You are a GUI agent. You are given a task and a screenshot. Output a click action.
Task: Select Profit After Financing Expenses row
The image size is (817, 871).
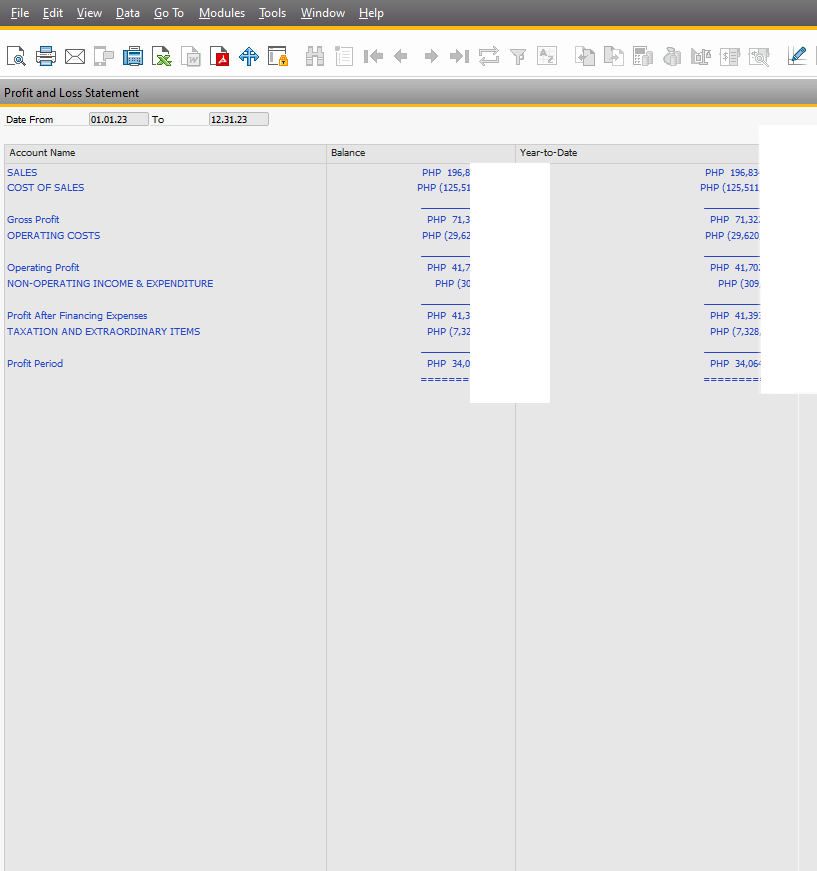(77, 316)
